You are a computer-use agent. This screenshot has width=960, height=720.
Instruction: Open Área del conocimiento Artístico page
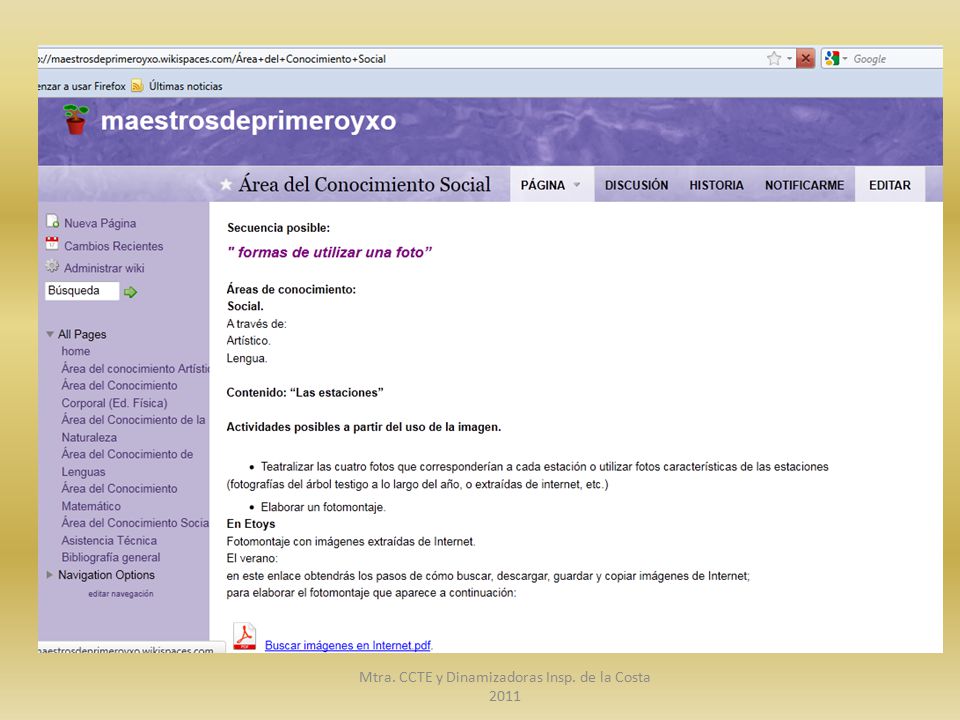click(x=135, y=369)
